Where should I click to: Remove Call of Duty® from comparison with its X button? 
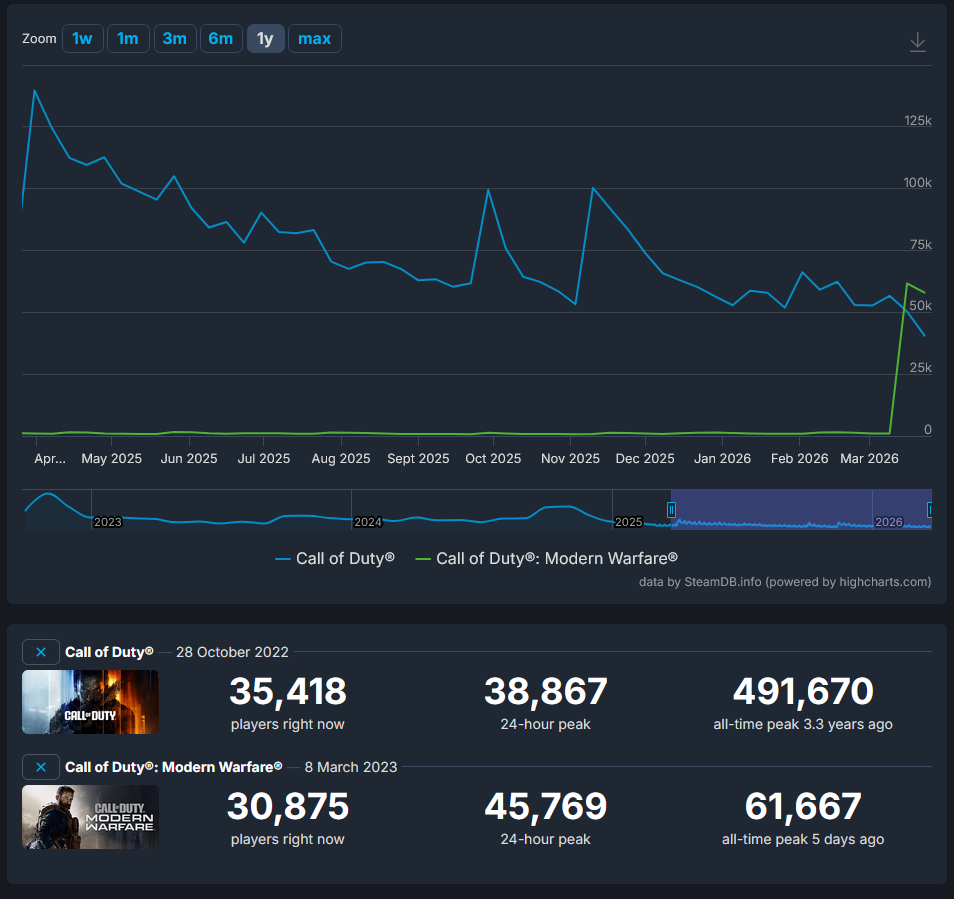[41, 652]
